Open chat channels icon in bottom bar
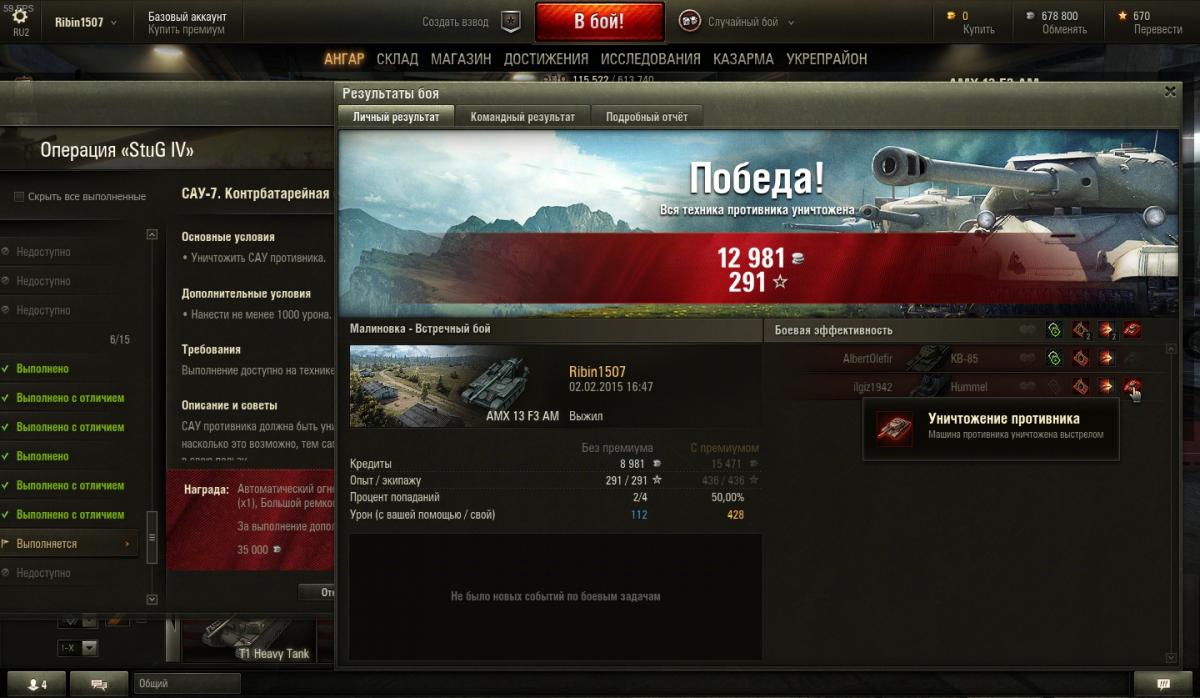The image size is (1200, 698). 100,685
